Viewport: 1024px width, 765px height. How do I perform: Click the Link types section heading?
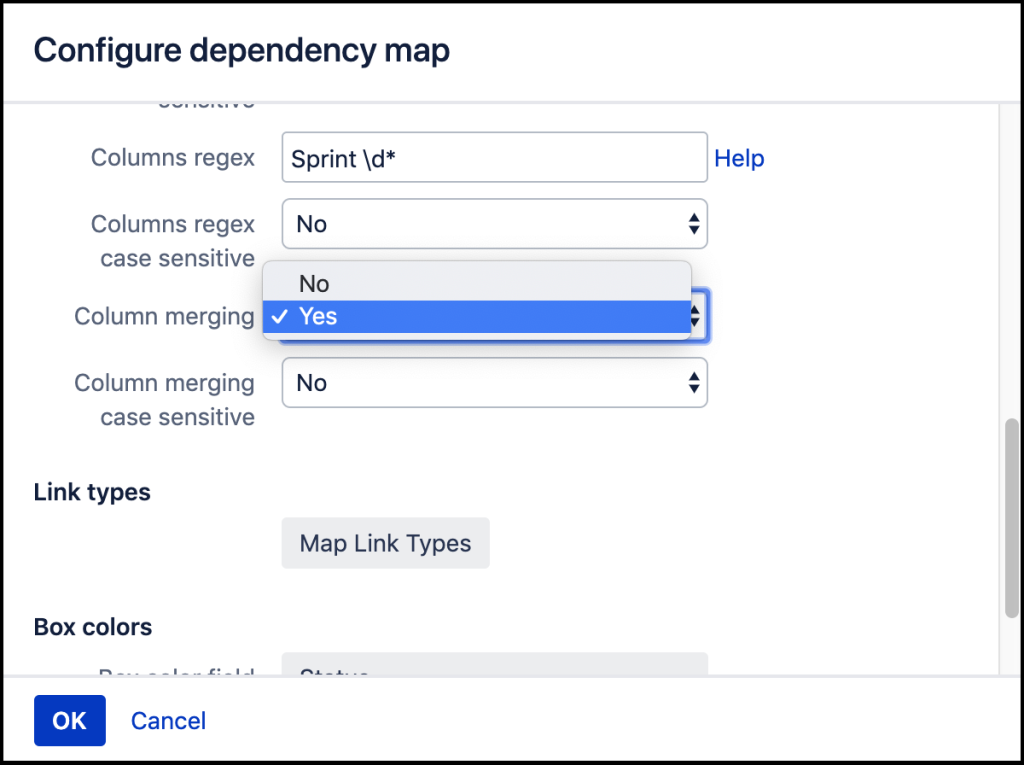[92, 492]
